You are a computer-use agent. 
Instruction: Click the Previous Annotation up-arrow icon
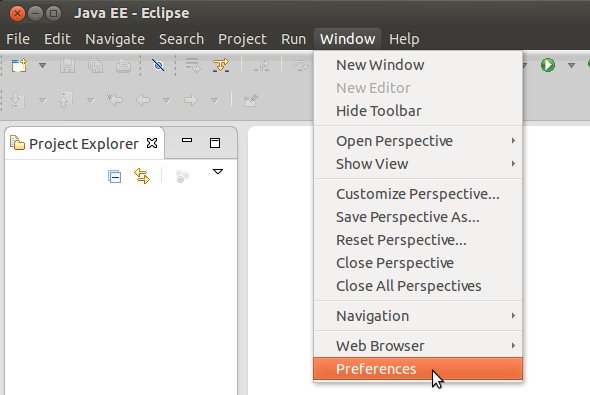click(65, 100)
